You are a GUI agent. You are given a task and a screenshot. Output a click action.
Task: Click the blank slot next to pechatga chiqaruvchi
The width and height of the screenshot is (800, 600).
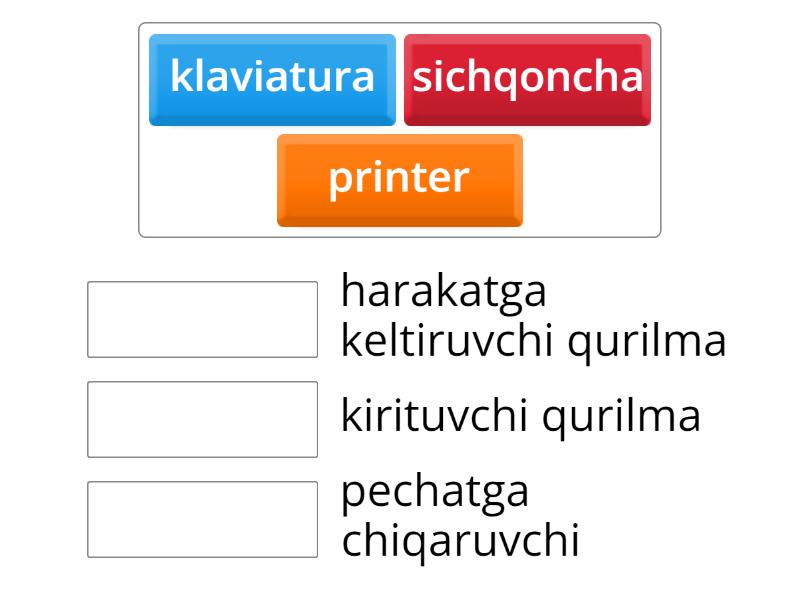202,519
